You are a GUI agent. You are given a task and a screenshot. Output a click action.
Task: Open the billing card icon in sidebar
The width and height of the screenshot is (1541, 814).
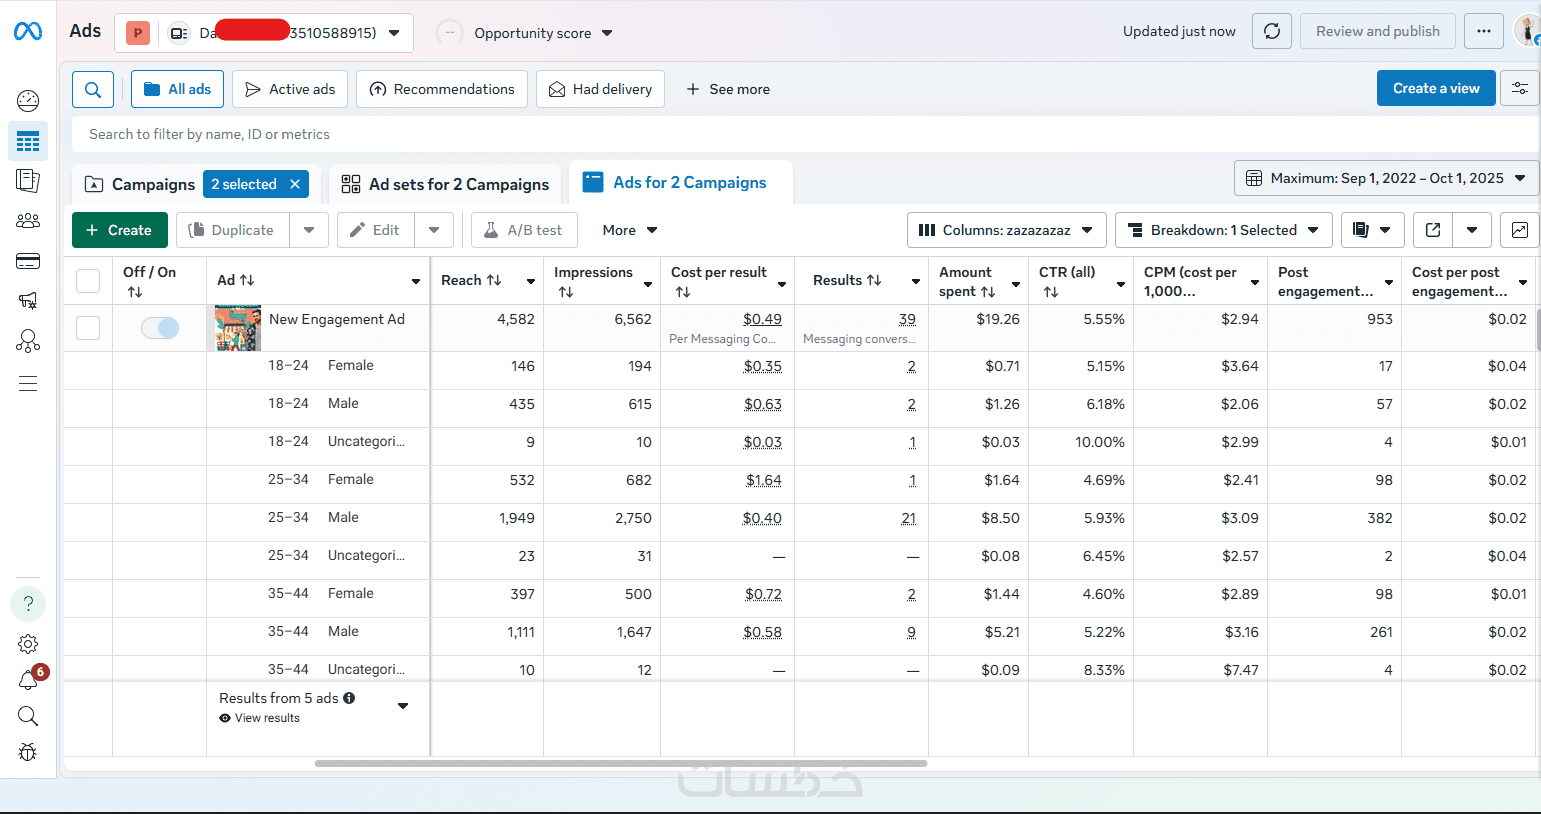click(28, 261)
